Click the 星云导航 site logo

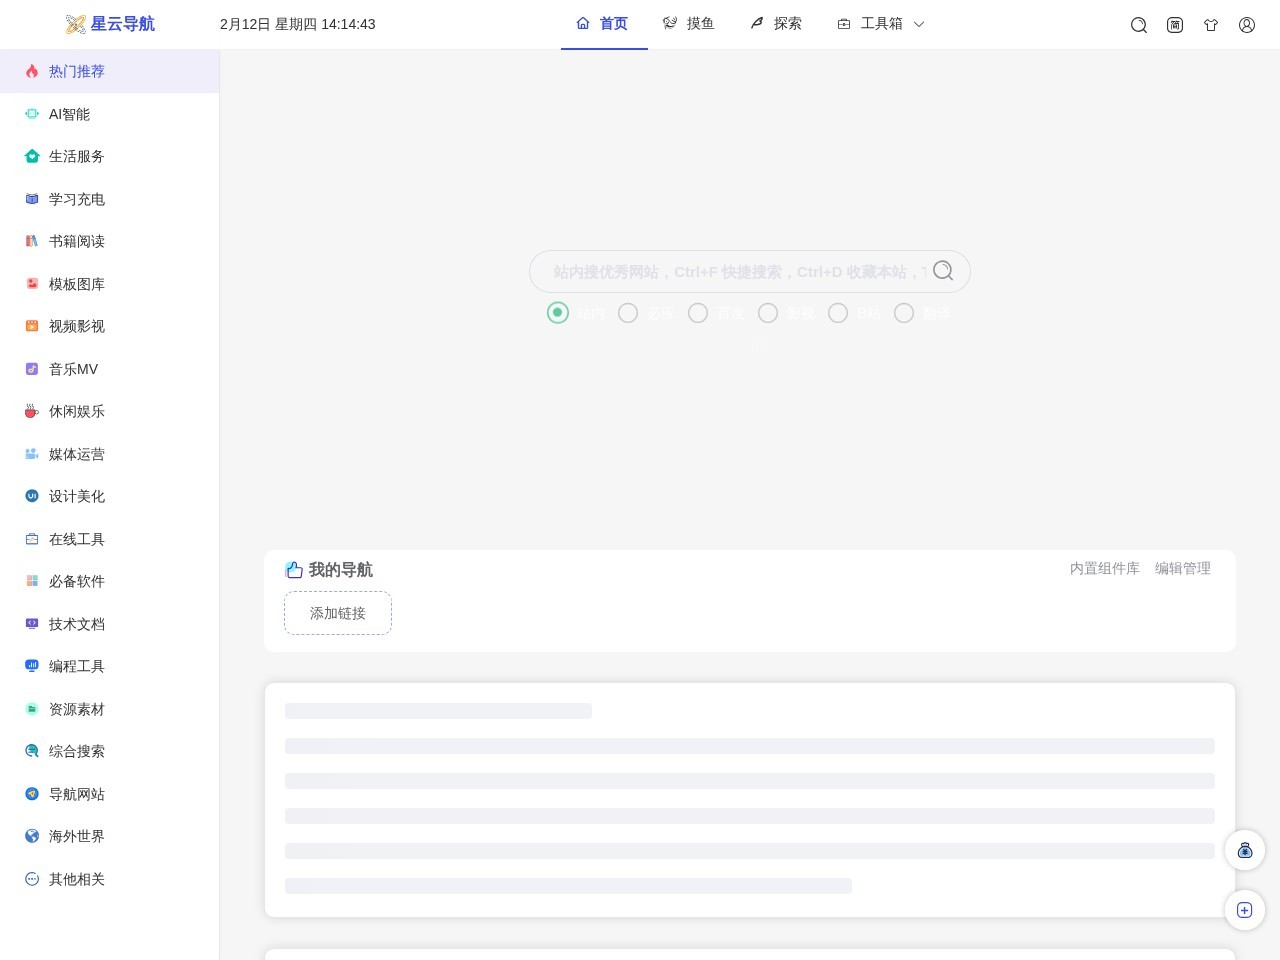tap(110, 24)
